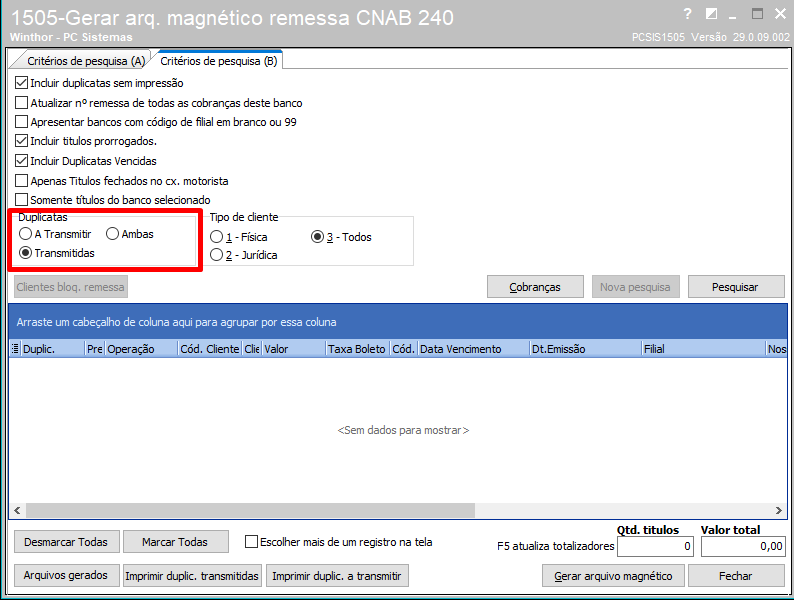Click the contrast square icon in title bar
794x600 pixels.
[x=711, y=14]
